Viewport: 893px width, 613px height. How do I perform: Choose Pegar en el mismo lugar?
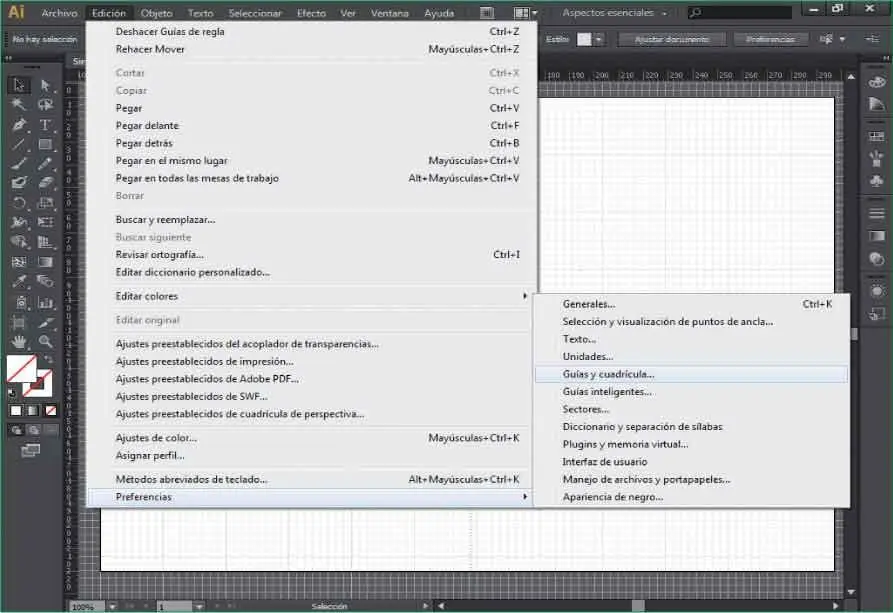pos(312,161)
